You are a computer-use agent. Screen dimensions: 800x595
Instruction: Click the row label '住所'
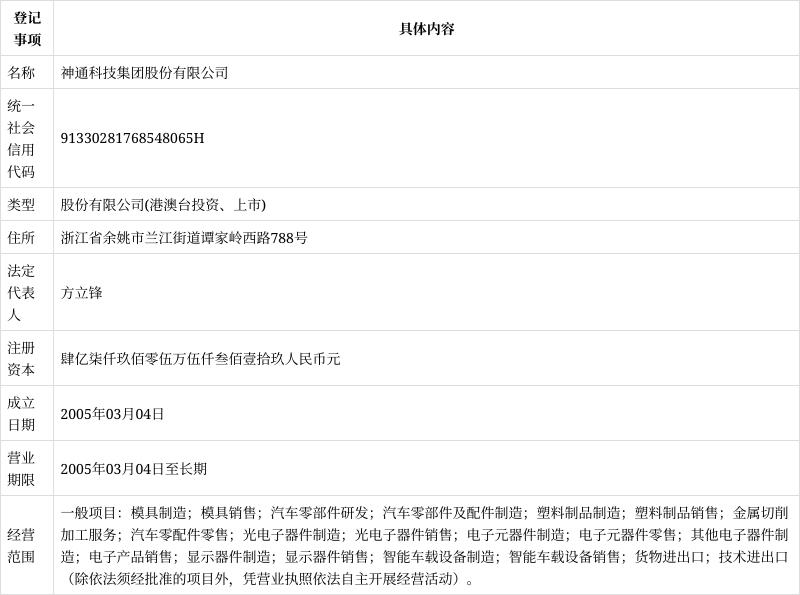click(x=21, y=237)
